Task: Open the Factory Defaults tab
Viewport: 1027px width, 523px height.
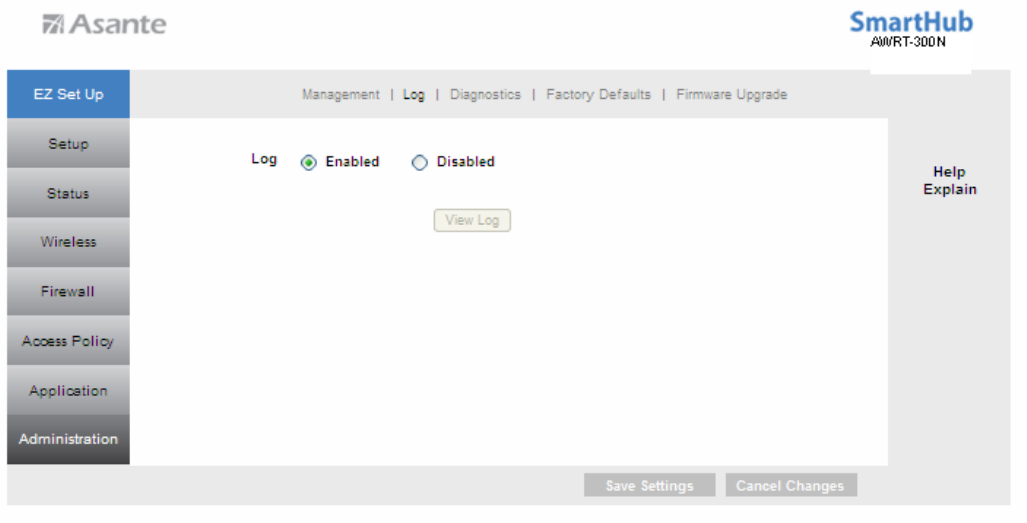Action: click(x=599, y=95)
